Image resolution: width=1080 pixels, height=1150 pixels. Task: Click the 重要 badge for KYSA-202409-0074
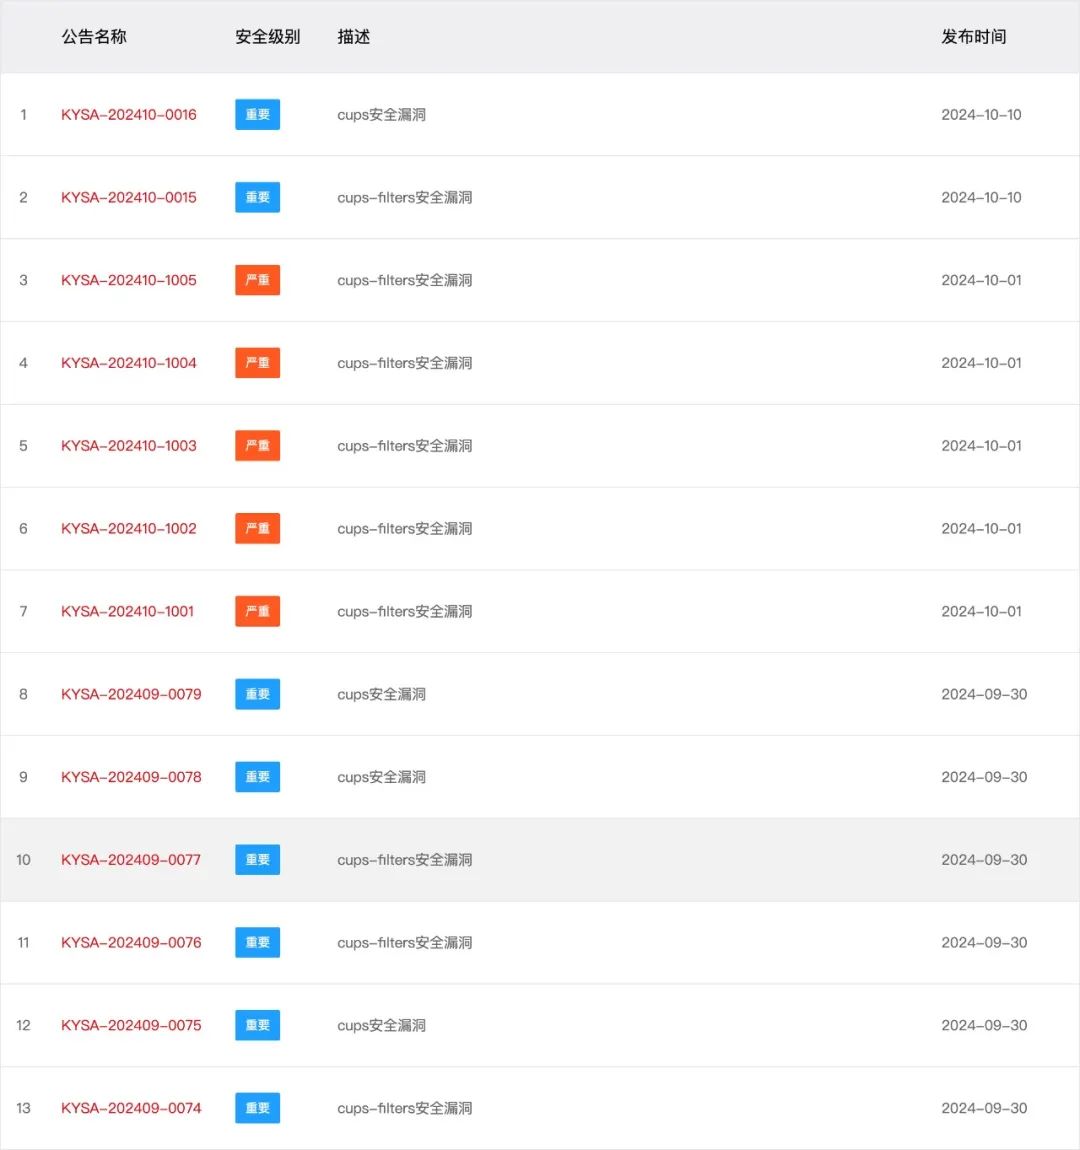coord(257,1108)
